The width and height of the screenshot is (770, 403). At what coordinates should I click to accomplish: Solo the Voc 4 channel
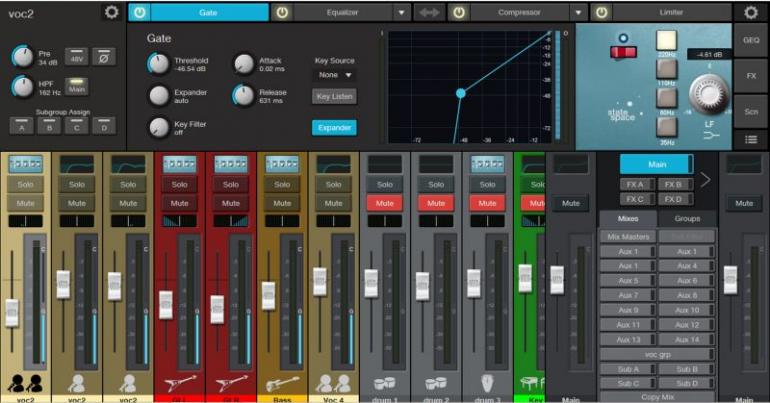(333, 185)
